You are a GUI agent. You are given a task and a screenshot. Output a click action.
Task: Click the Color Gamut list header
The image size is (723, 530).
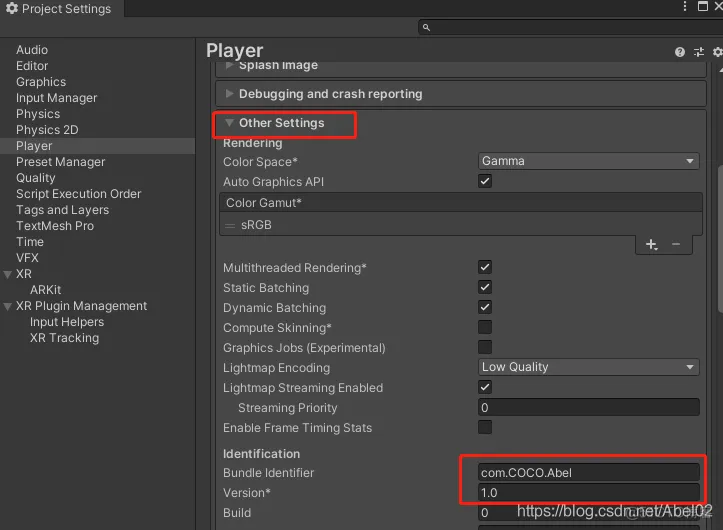461,203
